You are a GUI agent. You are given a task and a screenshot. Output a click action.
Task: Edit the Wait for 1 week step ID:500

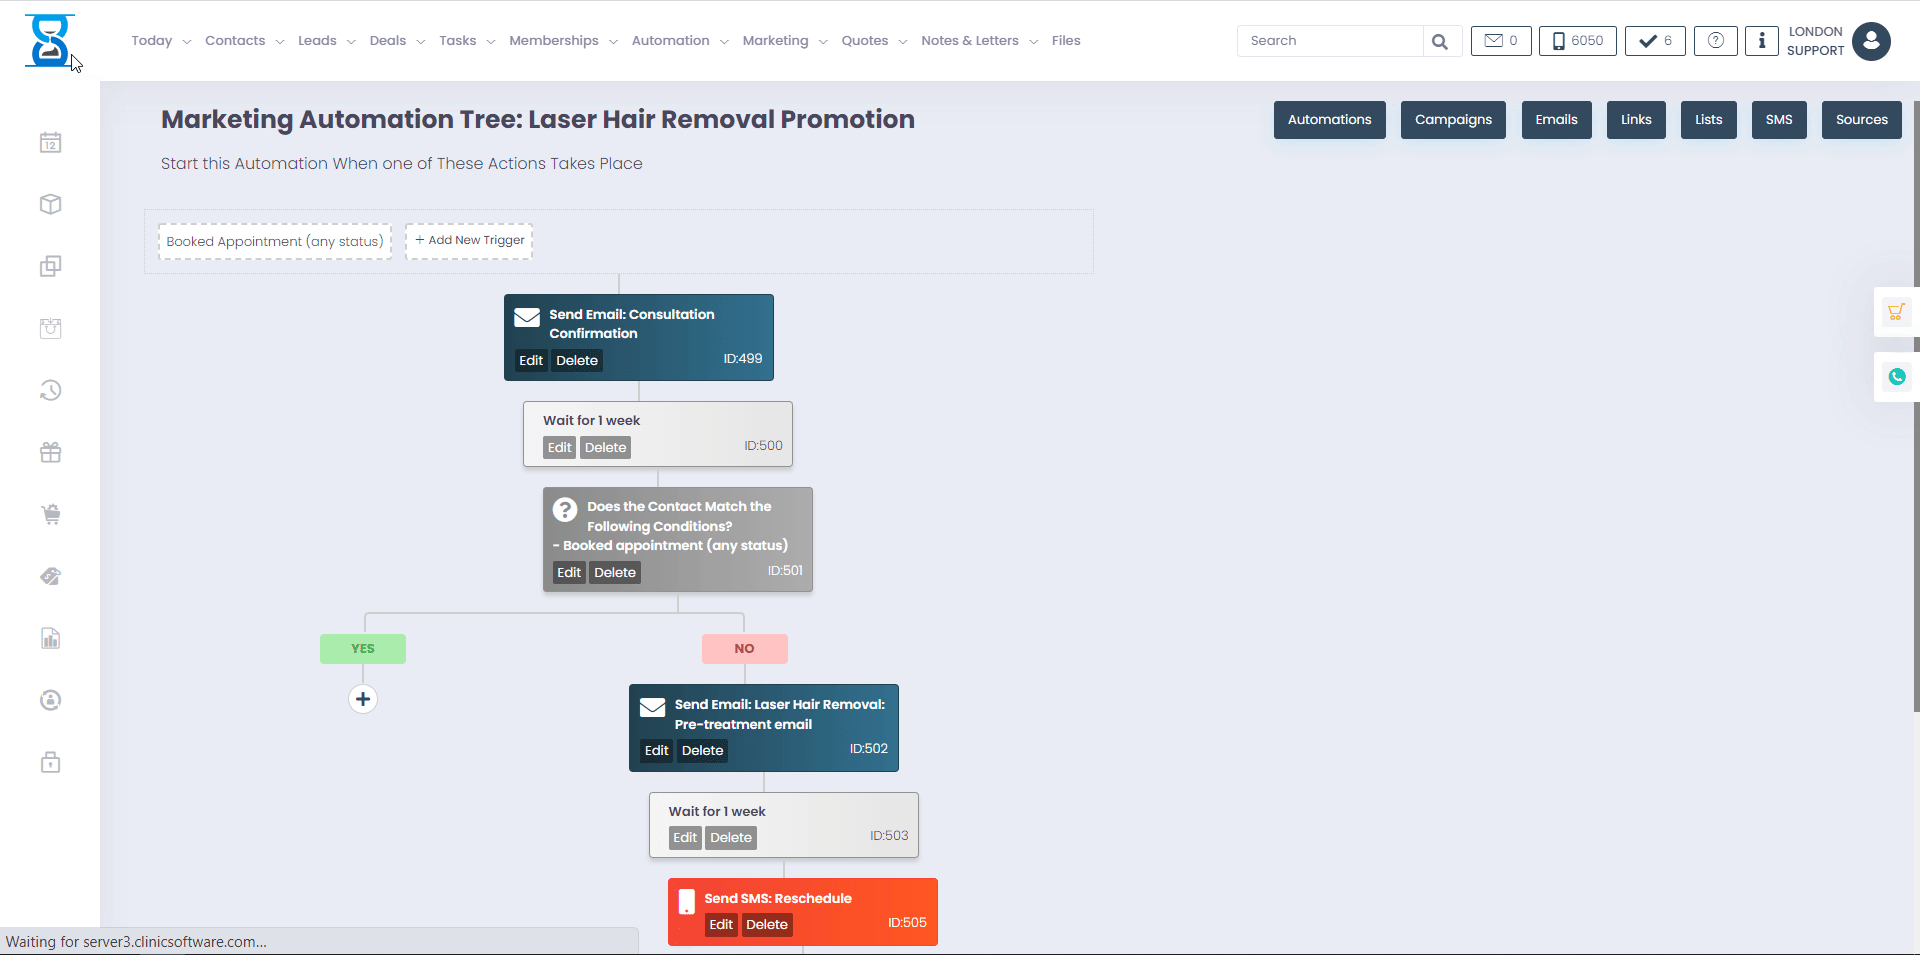[558, 447]
